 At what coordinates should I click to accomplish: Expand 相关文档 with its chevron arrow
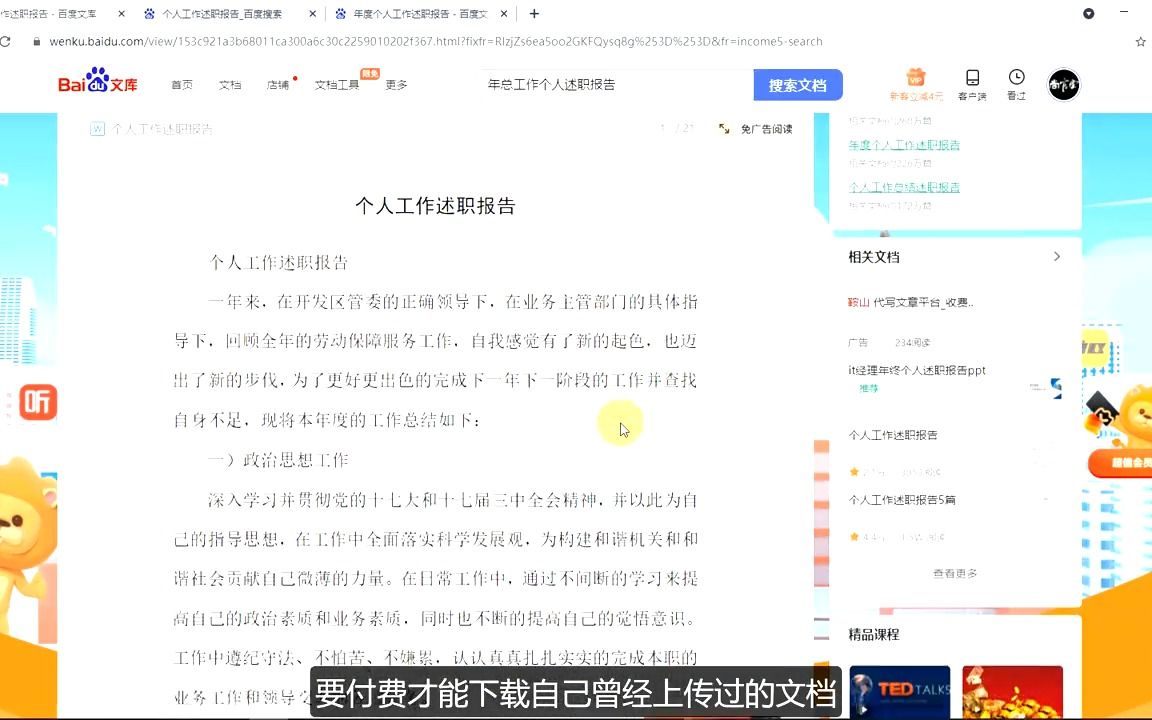(x=1057, y=256)
